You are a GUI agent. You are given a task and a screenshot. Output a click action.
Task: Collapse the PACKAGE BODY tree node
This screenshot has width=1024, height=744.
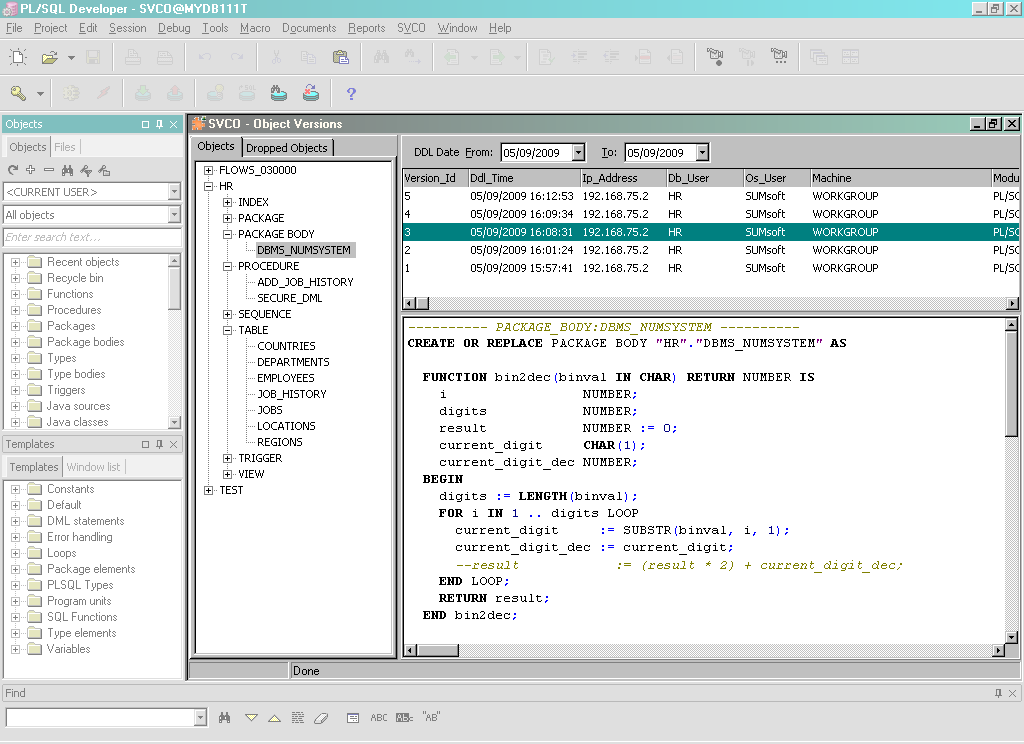pyautogui.click(x=228, y=234)
